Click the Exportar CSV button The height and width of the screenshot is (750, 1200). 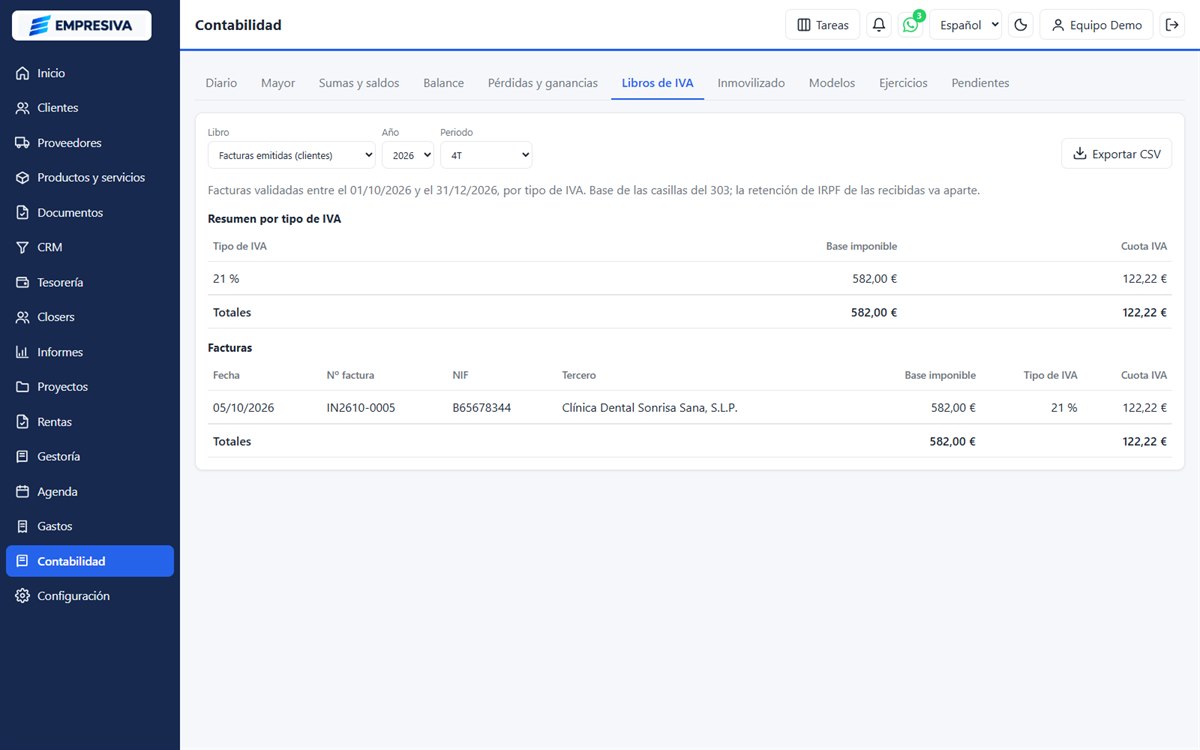tap(1116, 154)
